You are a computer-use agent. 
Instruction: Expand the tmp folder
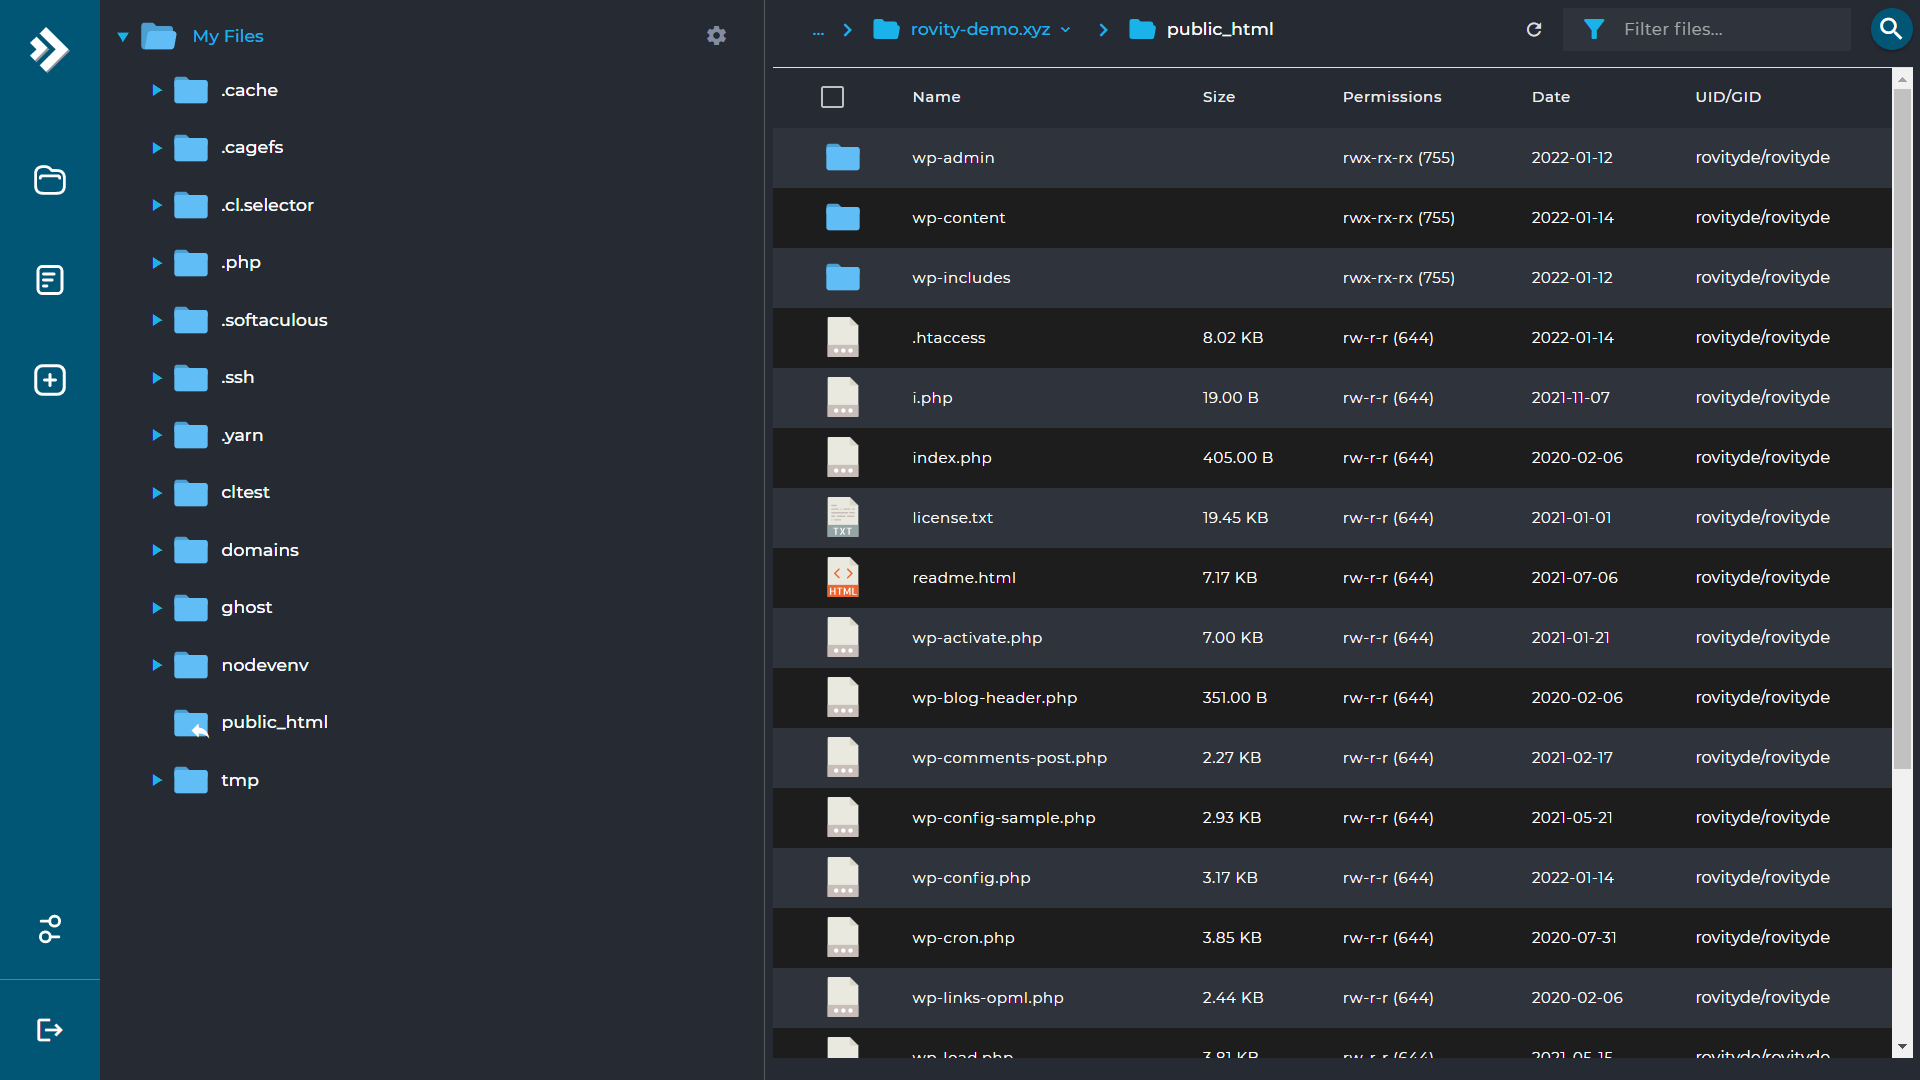[157, 780]
